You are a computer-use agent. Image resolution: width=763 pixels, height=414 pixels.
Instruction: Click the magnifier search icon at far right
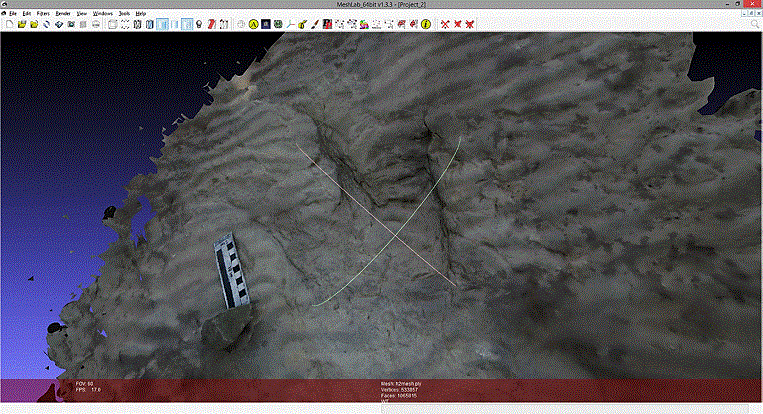pyautogui.click(x=756, y=23)
